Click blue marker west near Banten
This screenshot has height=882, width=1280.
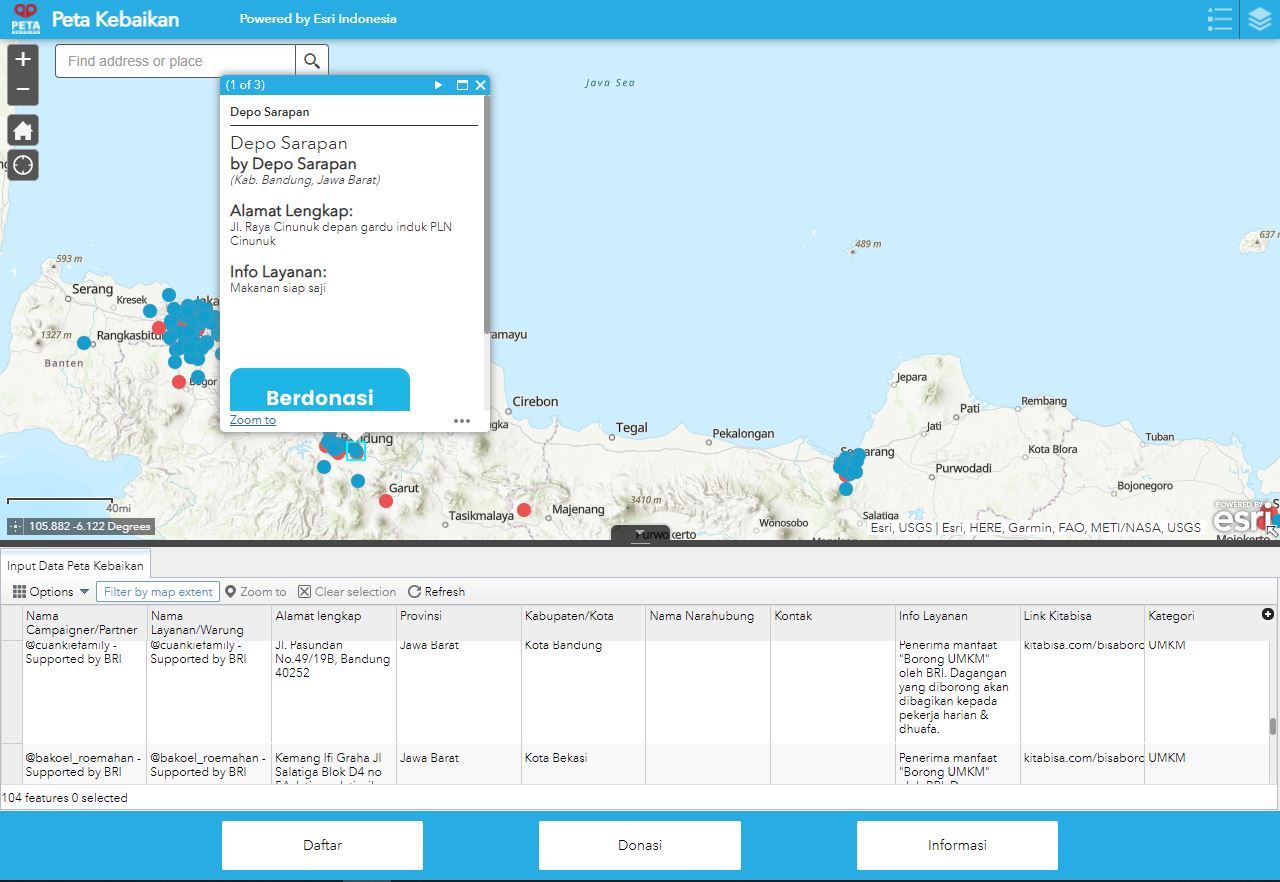[x=84, y=343]
